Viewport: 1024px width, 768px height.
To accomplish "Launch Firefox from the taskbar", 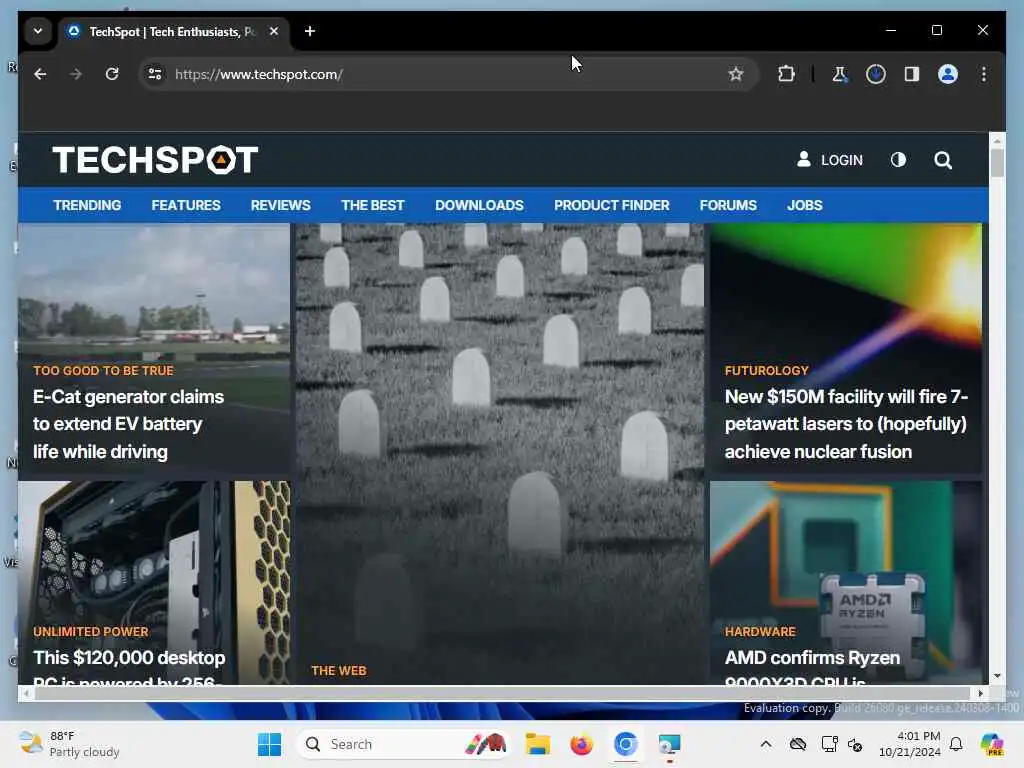I will pos(581,744).
